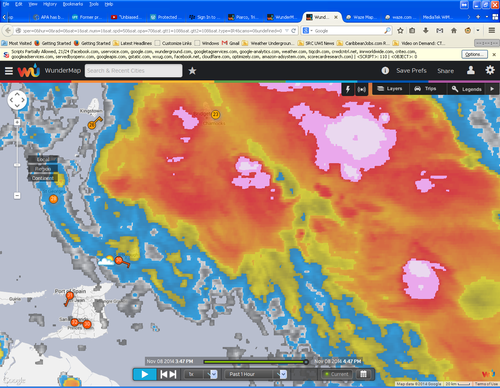
Task: Open the Firefox hamburger menu
Action: pyautogui.click(x=492, y=31)
